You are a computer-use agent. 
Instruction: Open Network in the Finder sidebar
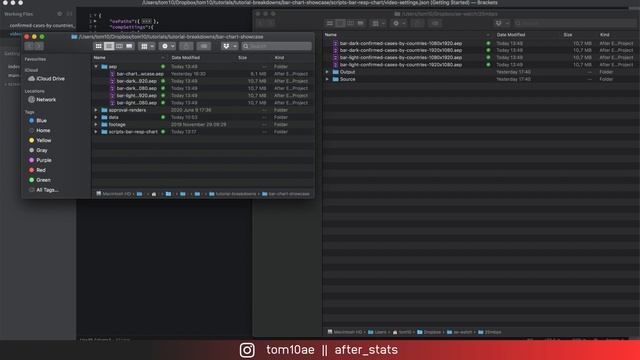point(42,100)
